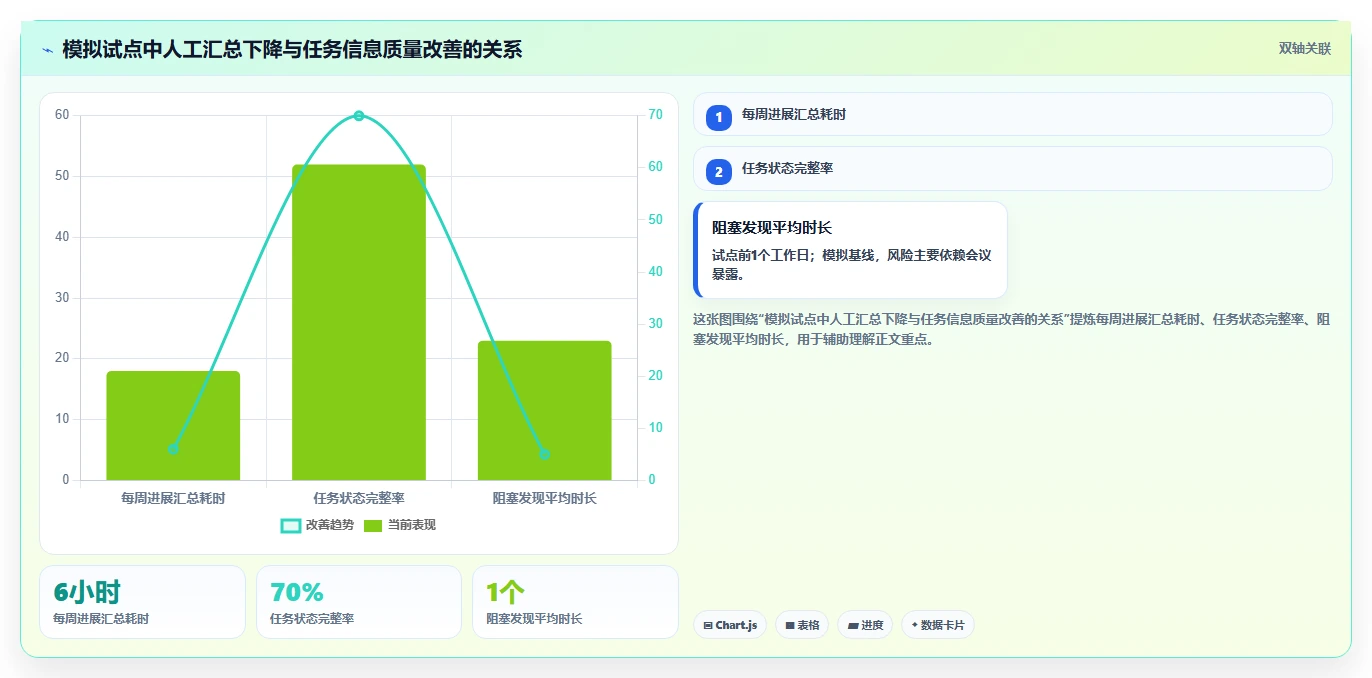Open the 1个 stat card
Image resolution: width=1372 pixels, height=678 pixels.
tap(575, 602)
